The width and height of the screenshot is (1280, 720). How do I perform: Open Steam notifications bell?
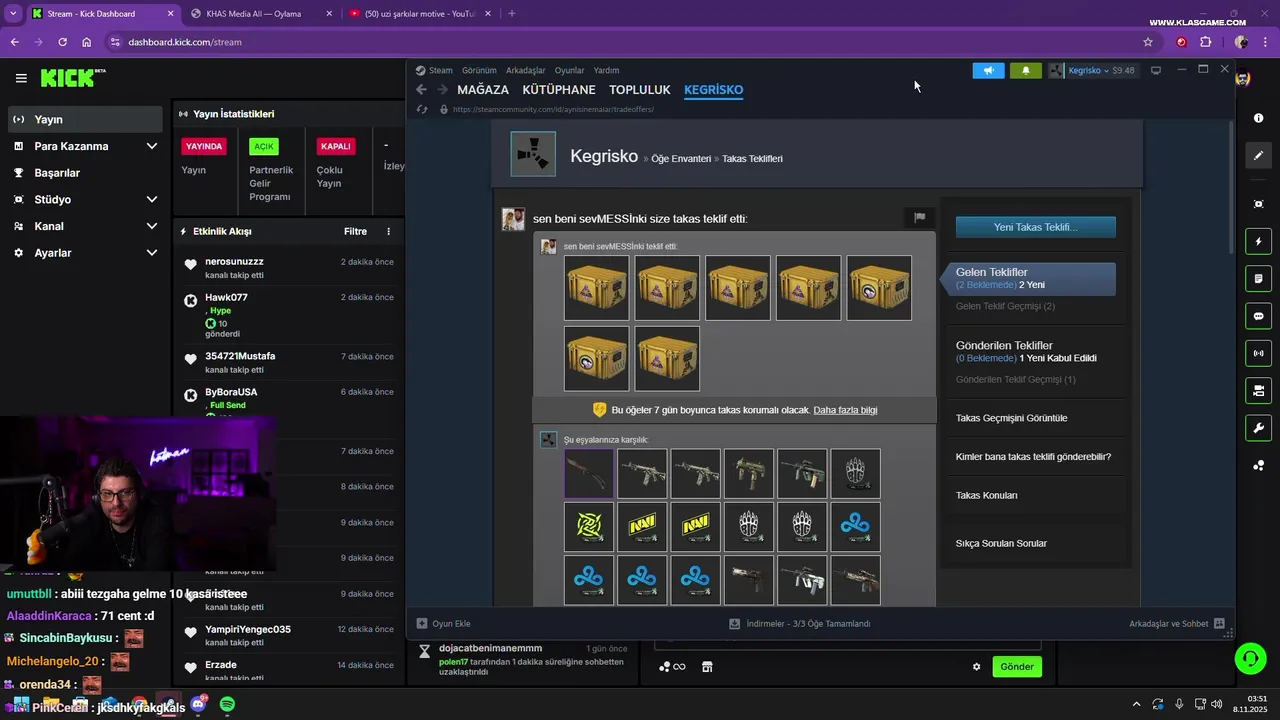click(1025, 71)
